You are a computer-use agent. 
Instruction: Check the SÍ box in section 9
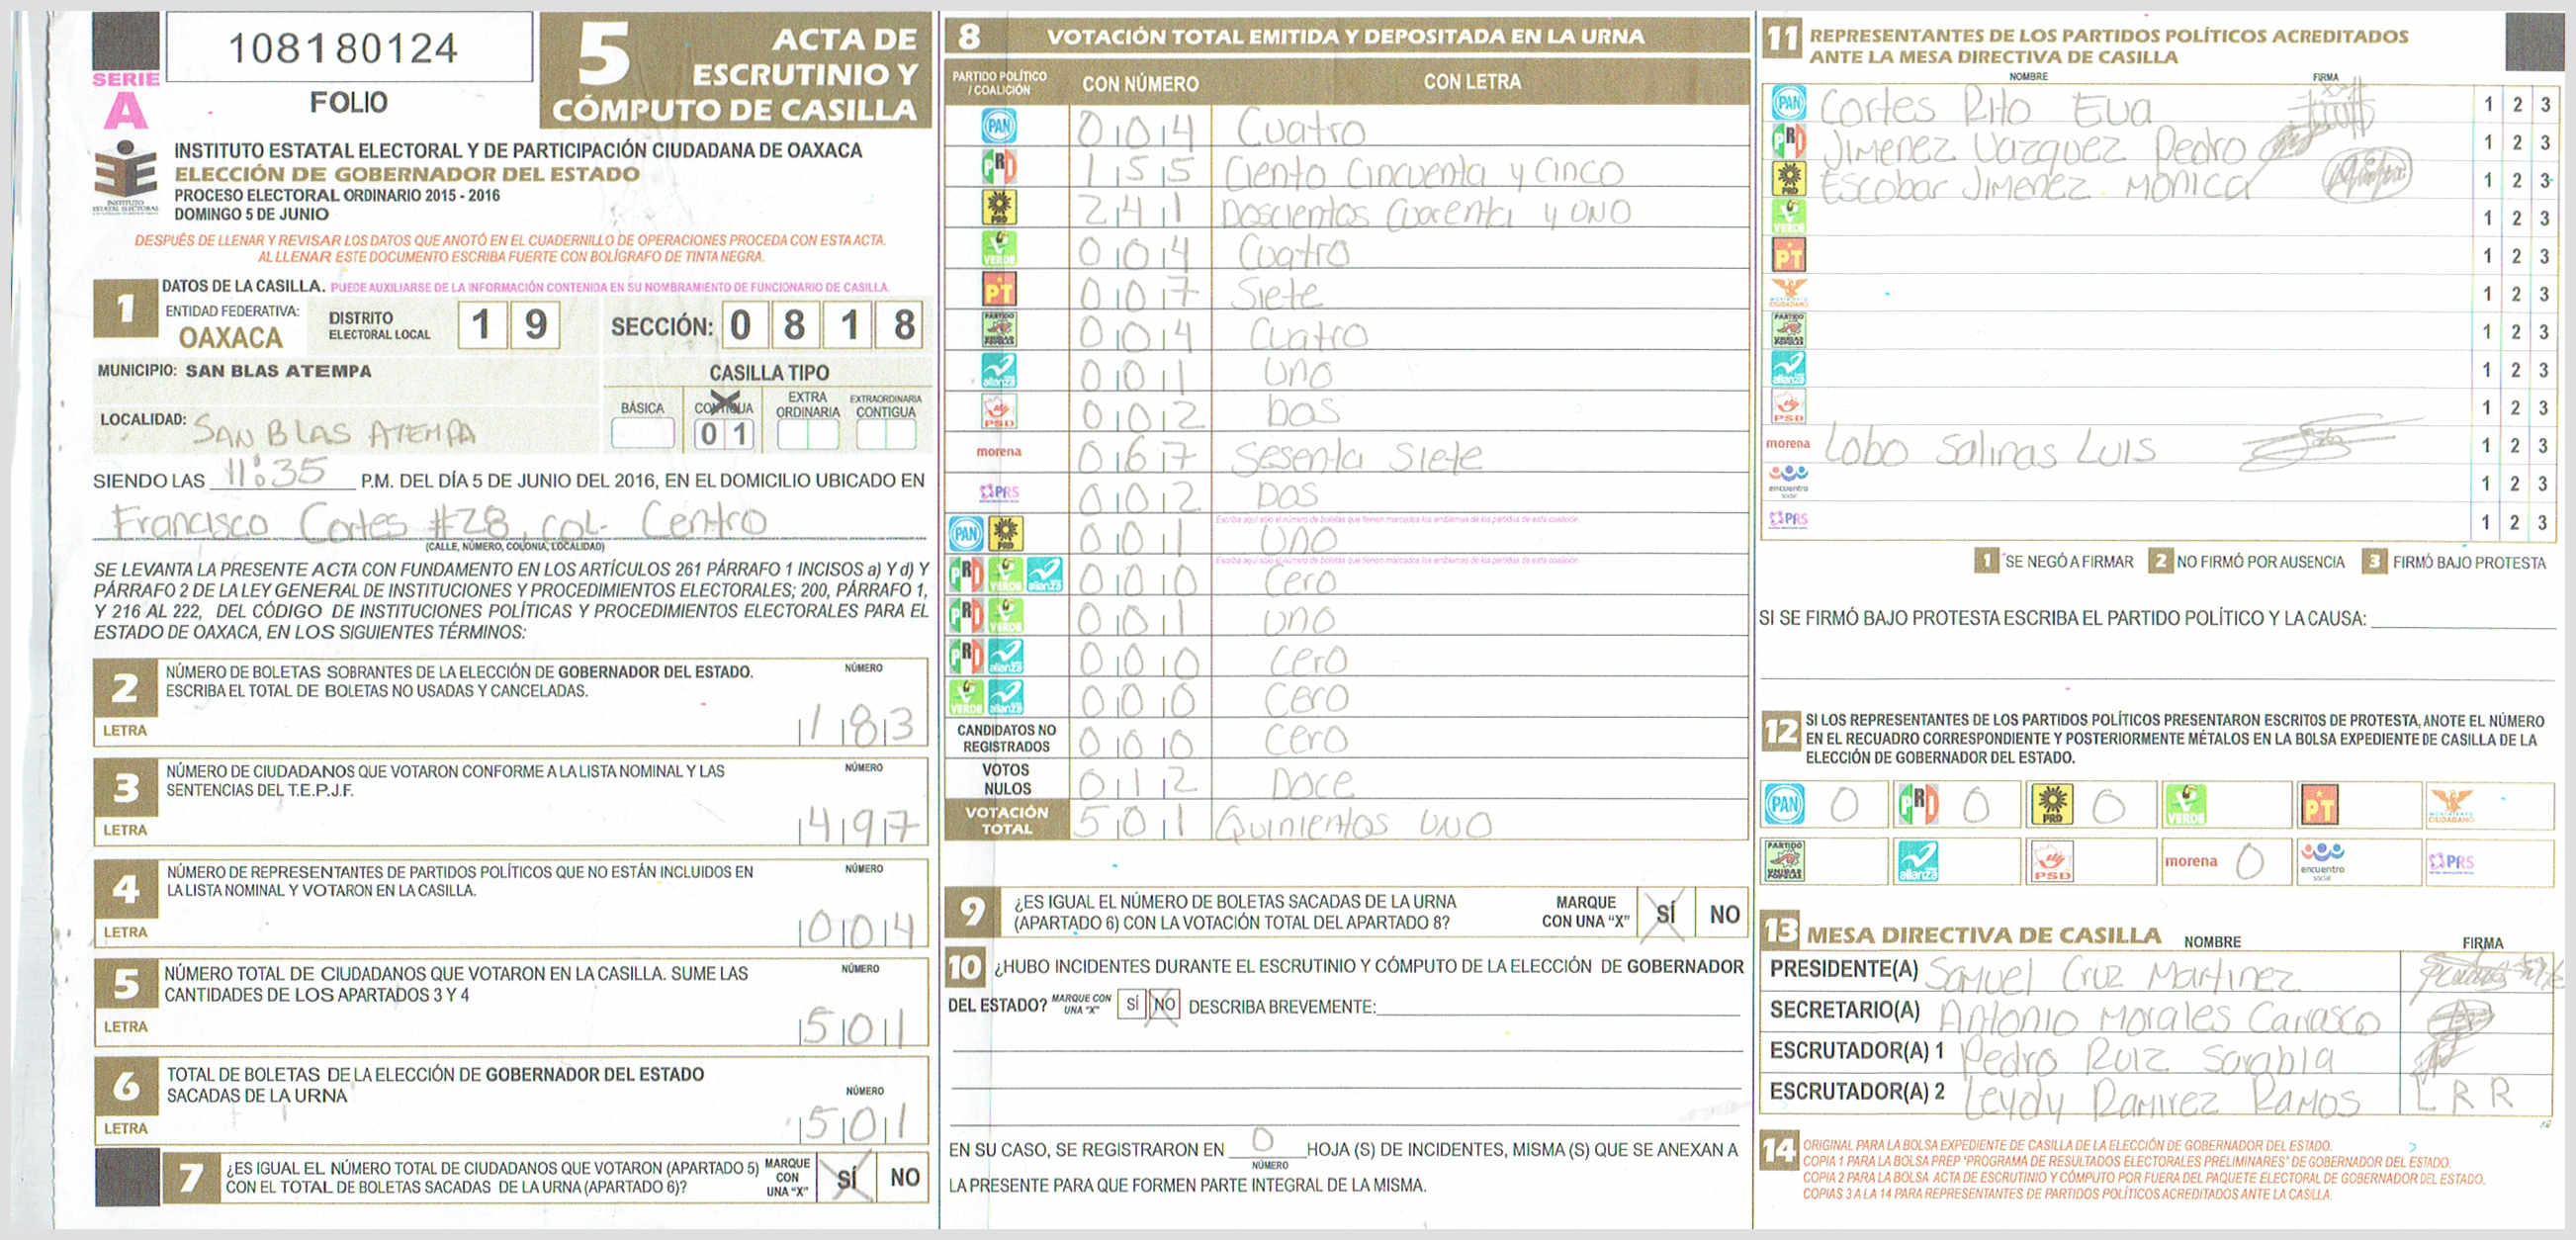click(x=1665, y=913)
